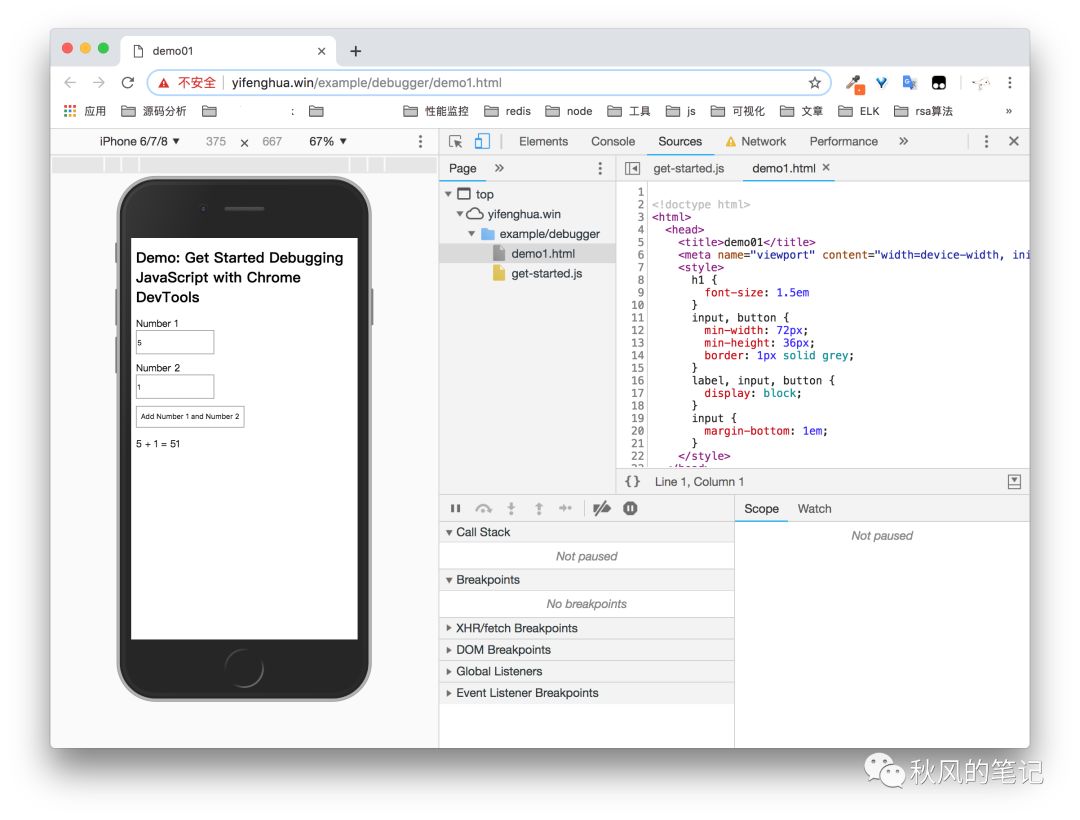Screen dimensions: 1080x820
Task: Click the black mask extension icon
Action: pyautogui.click(x=938, y=83)
